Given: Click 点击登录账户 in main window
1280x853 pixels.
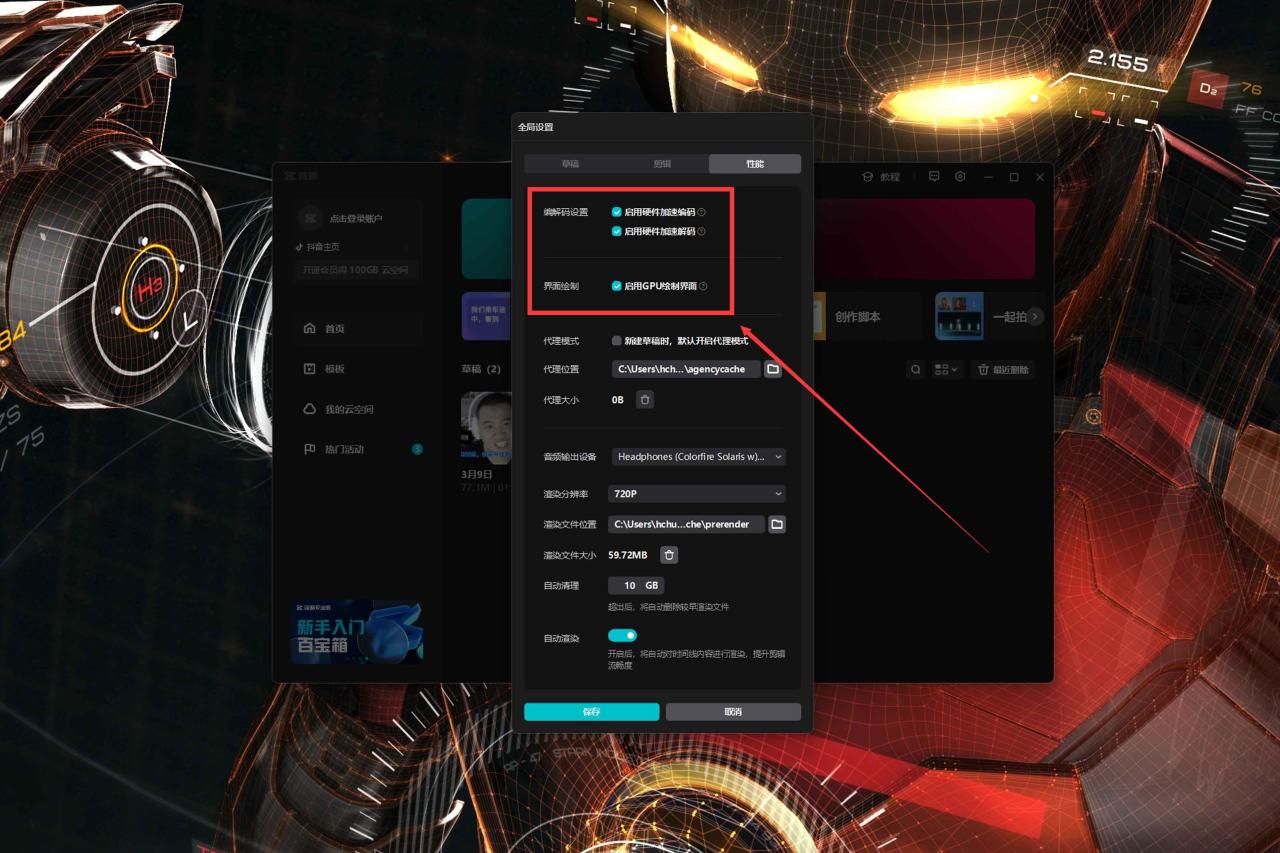Looking at the screenshot, I should (356, 218).
